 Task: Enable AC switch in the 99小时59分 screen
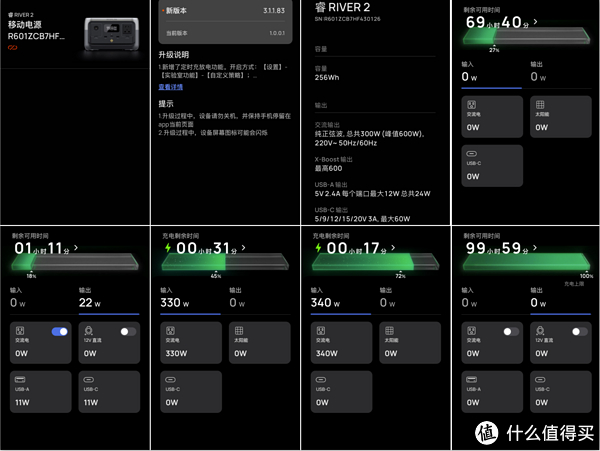tap(511, 331)
